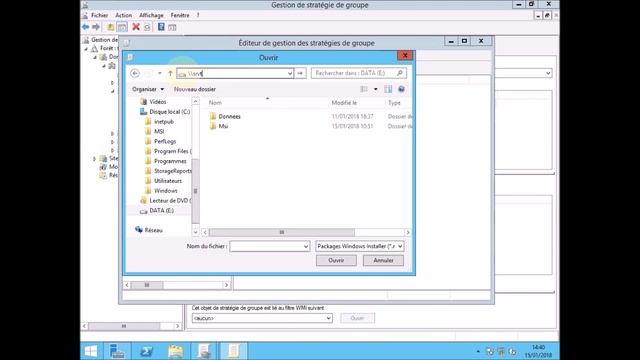Viewport: 640px width, 360px height.
Task: Click the folder up icon in main toolbar
Action: tap(111, 27)
